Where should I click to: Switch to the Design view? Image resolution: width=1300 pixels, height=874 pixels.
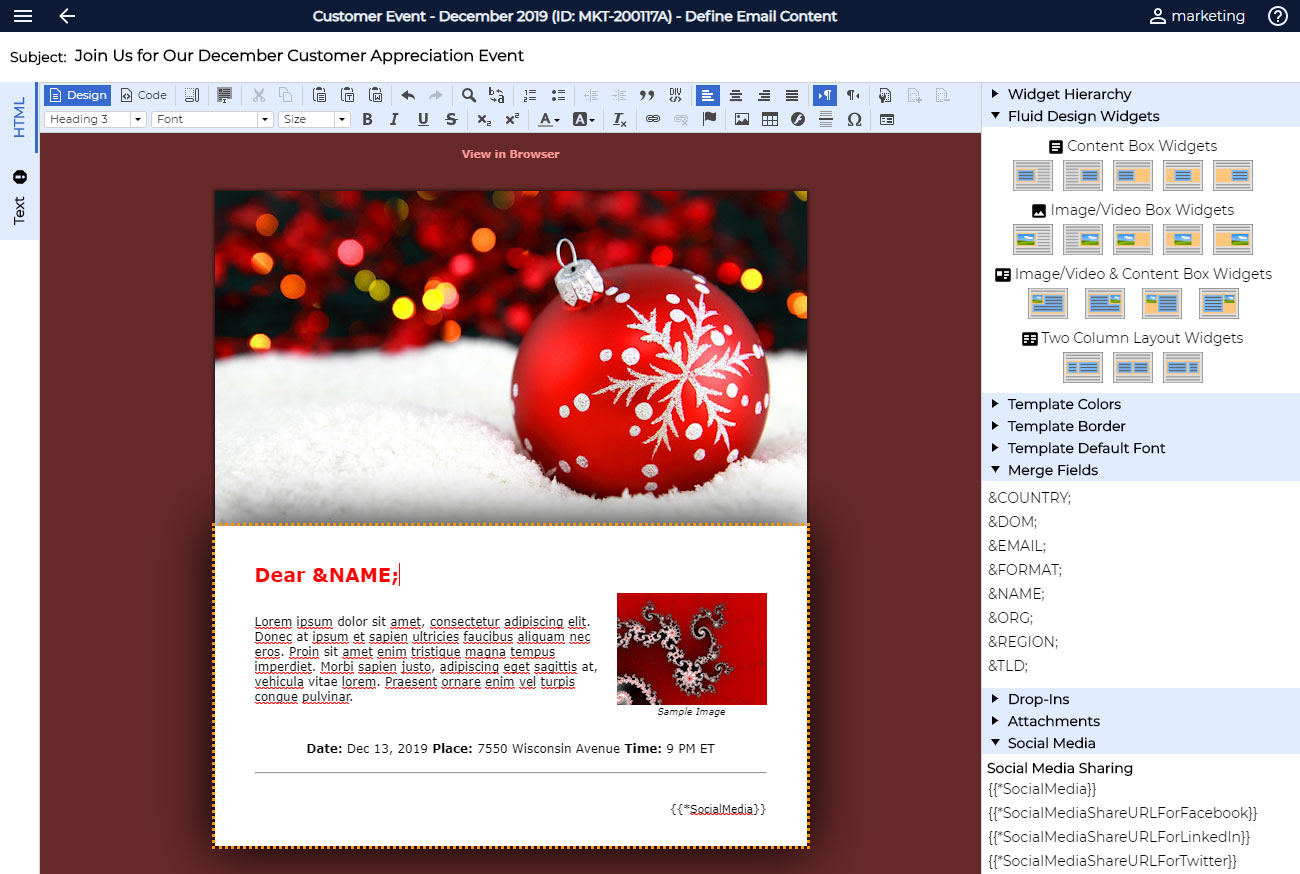tap(77, 95)
